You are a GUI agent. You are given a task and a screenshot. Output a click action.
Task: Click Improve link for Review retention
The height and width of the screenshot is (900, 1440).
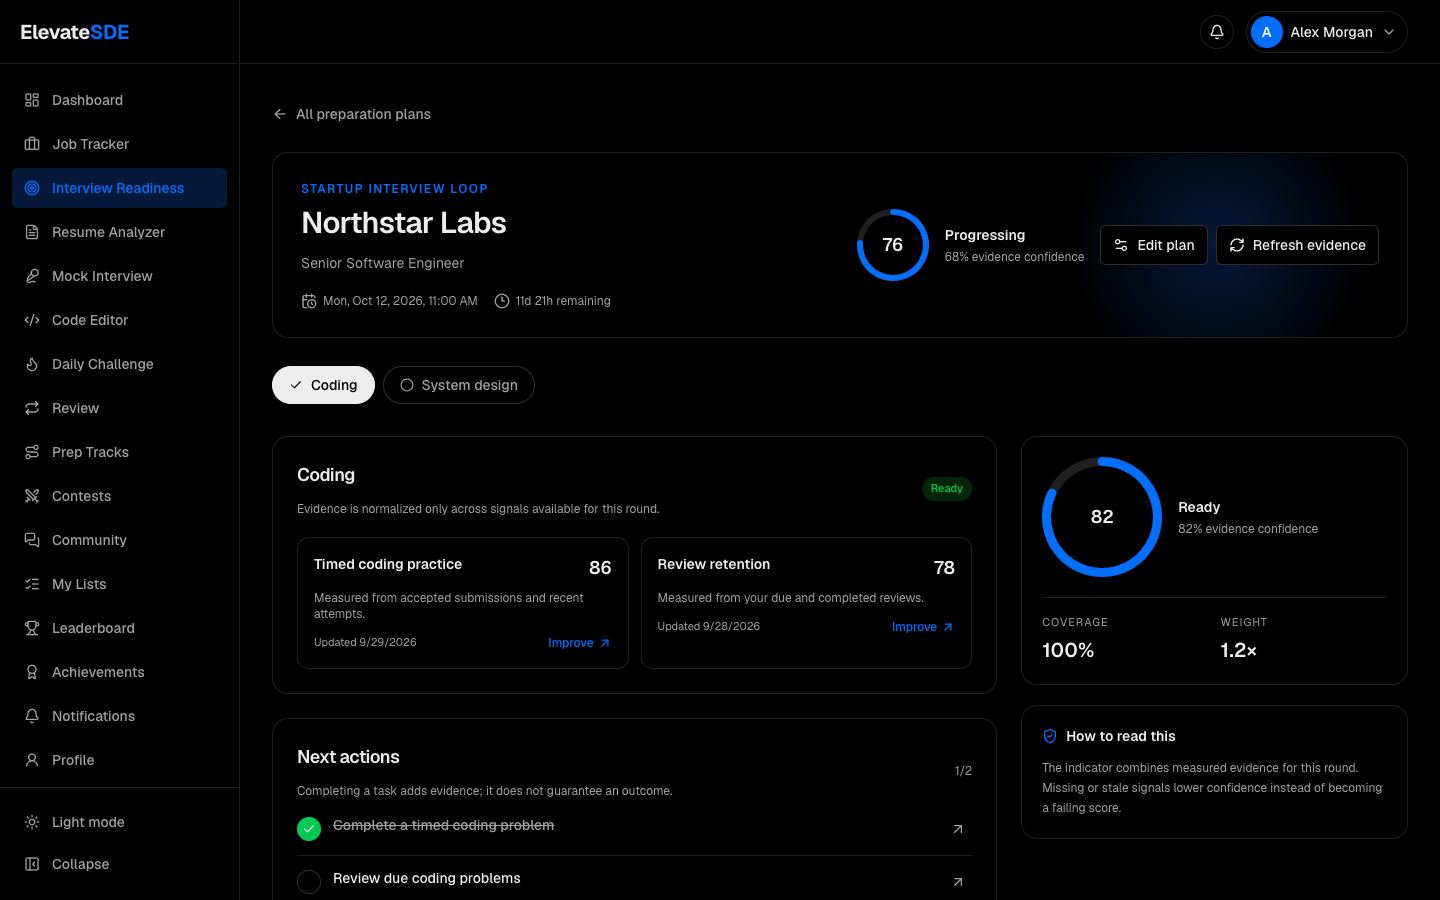(923, 627)
